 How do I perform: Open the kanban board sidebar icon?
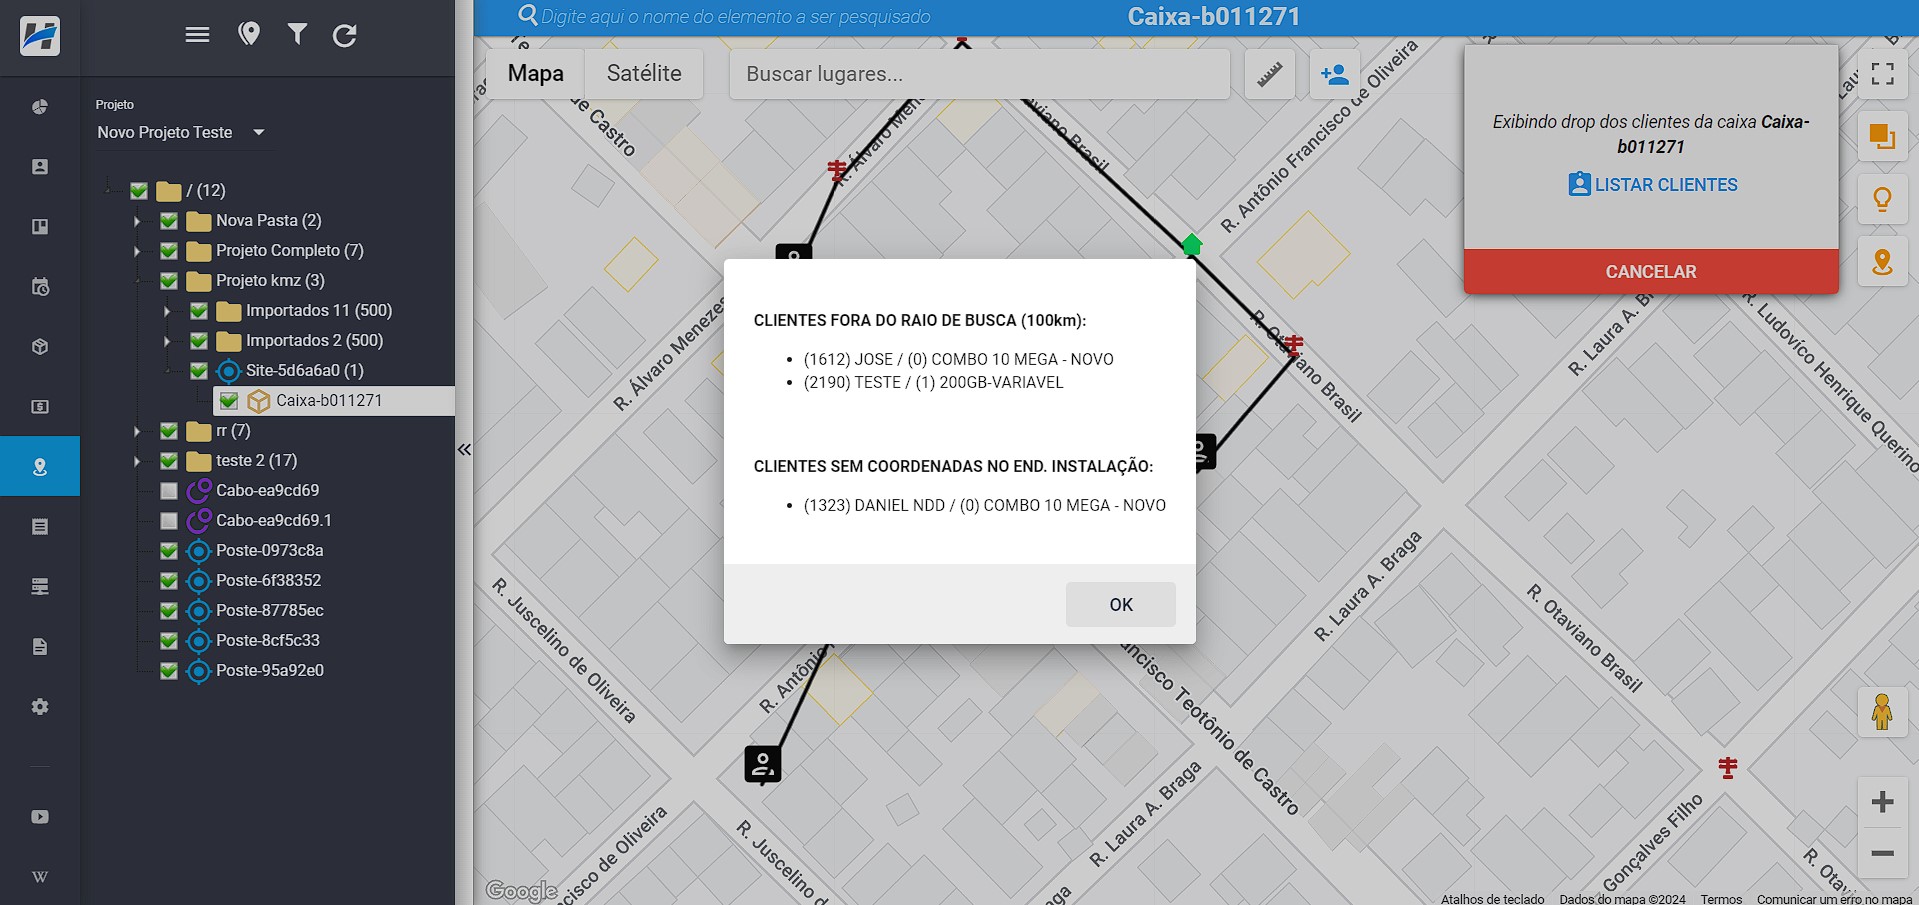(x=40, y=227)
